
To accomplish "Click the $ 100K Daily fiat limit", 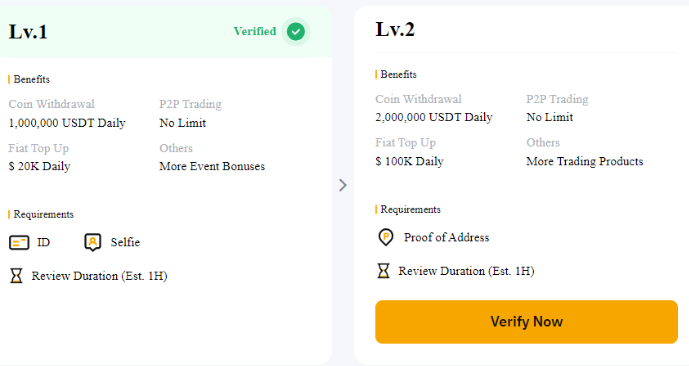I will 410,161.
